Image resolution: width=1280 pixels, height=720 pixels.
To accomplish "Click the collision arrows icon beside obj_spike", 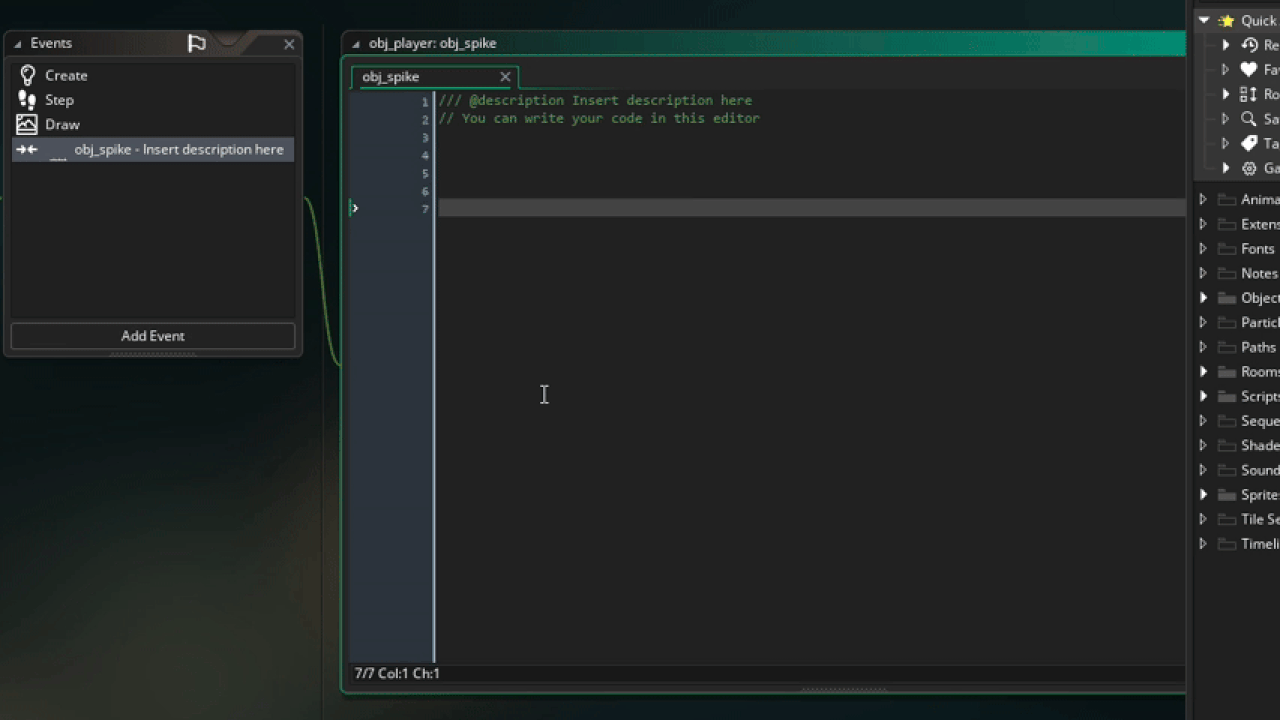I will (28, 149).
